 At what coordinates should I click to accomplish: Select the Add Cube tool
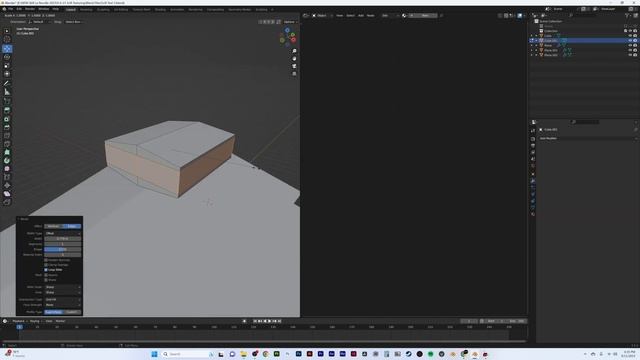coord(7,101)
